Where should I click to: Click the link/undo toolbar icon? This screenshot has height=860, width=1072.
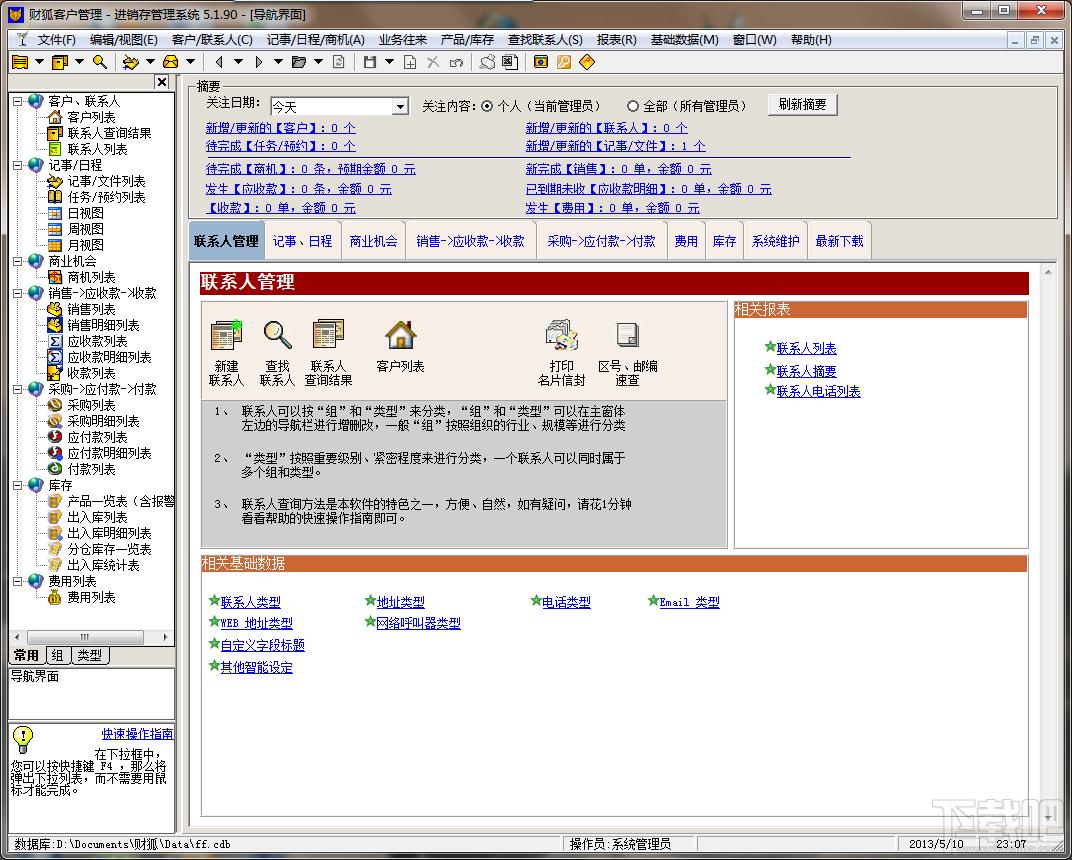click(x=456, y=62)
